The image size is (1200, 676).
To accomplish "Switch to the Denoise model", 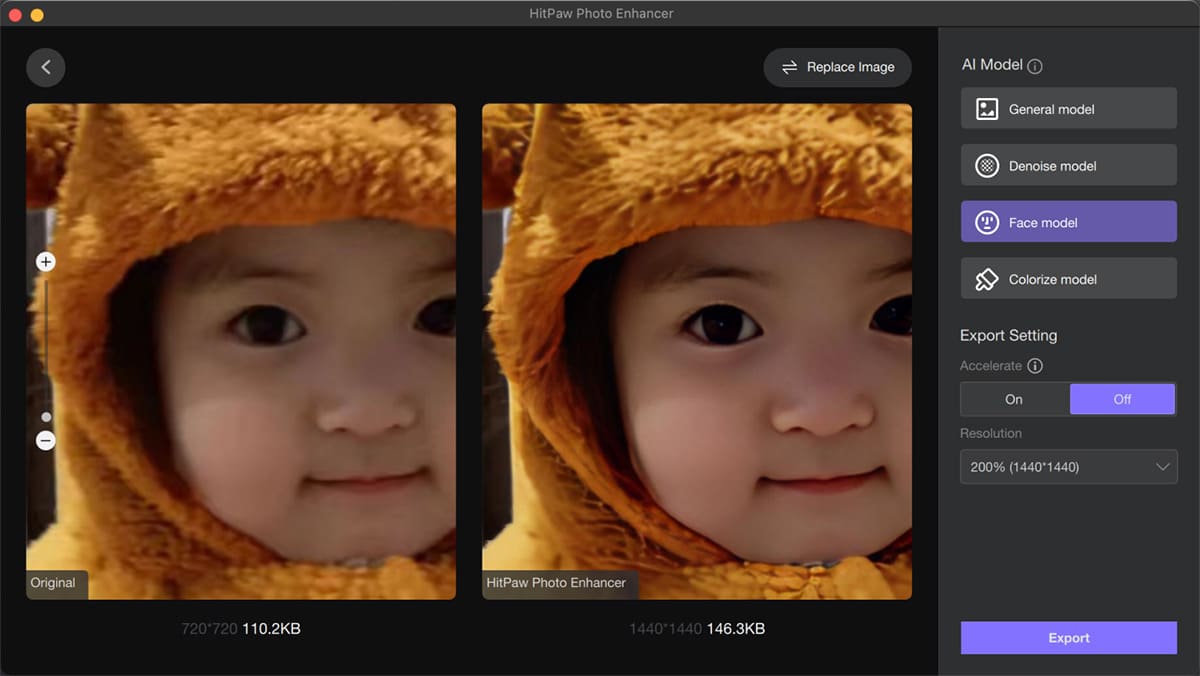I will click(x=1068, y=166).
